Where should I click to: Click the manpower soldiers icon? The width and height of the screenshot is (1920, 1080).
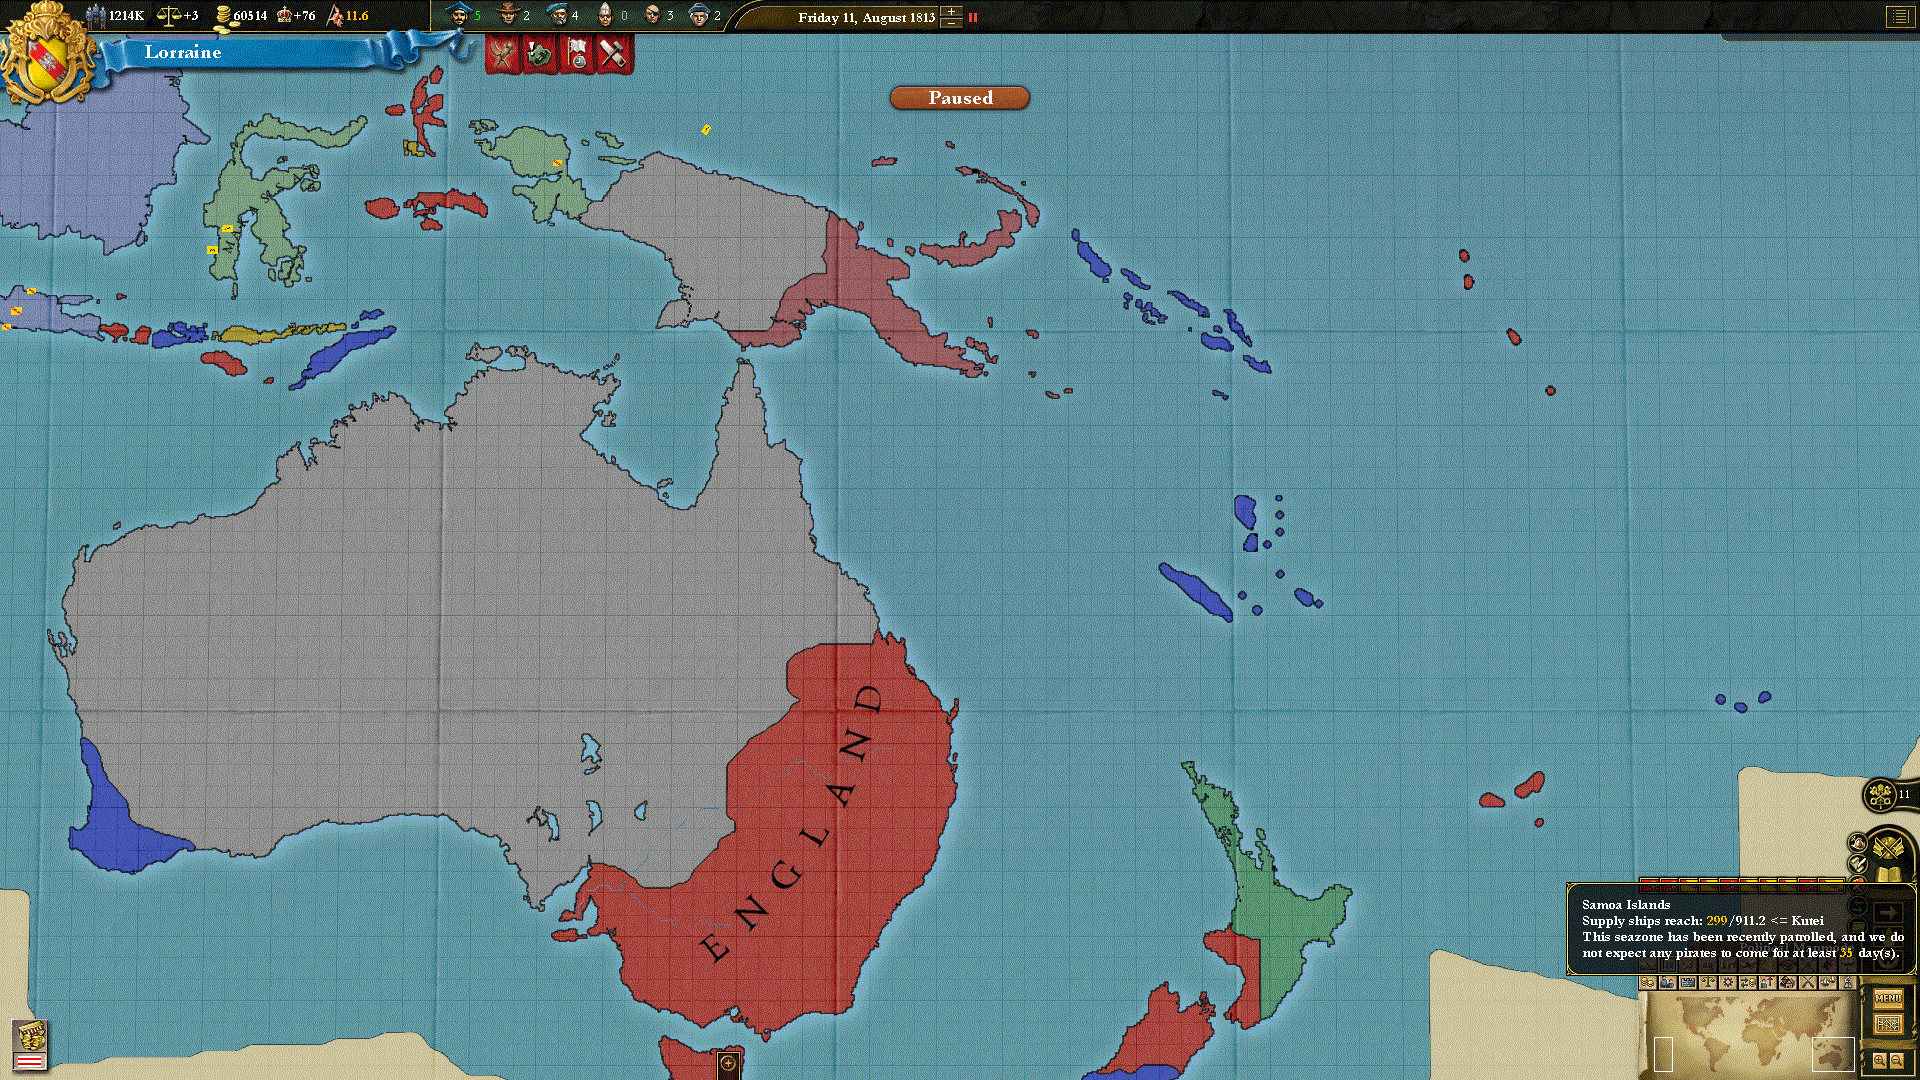(96, 15)
